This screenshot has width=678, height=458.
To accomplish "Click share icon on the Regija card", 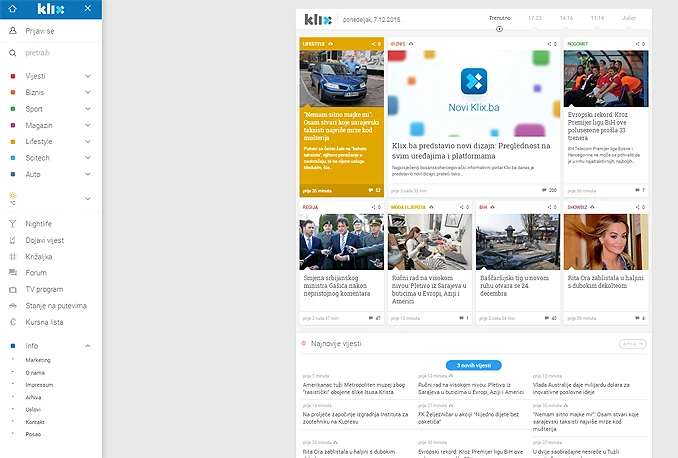I will point(374,207).
